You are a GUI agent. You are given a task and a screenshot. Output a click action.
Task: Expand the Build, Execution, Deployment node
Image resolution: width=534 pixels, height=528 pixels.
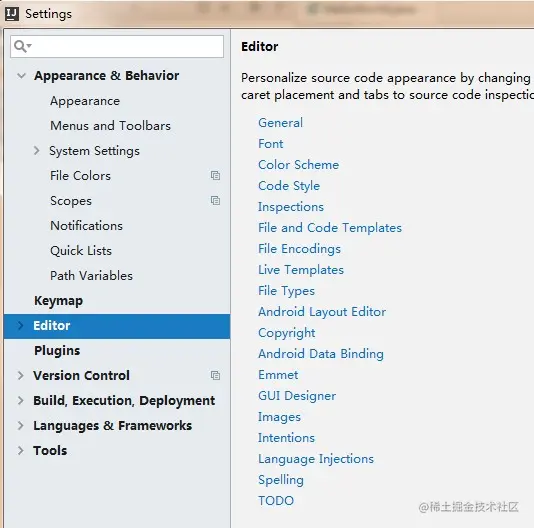click(x=20, y=400)
